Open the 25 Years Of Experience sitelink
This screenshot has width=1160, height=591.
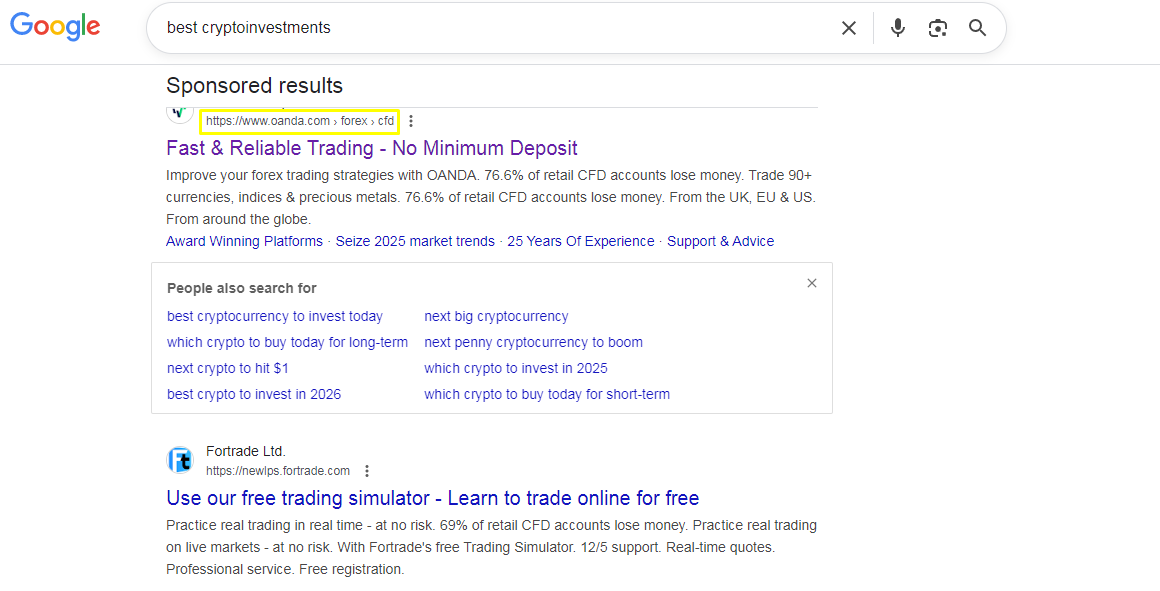click(581, 241)
